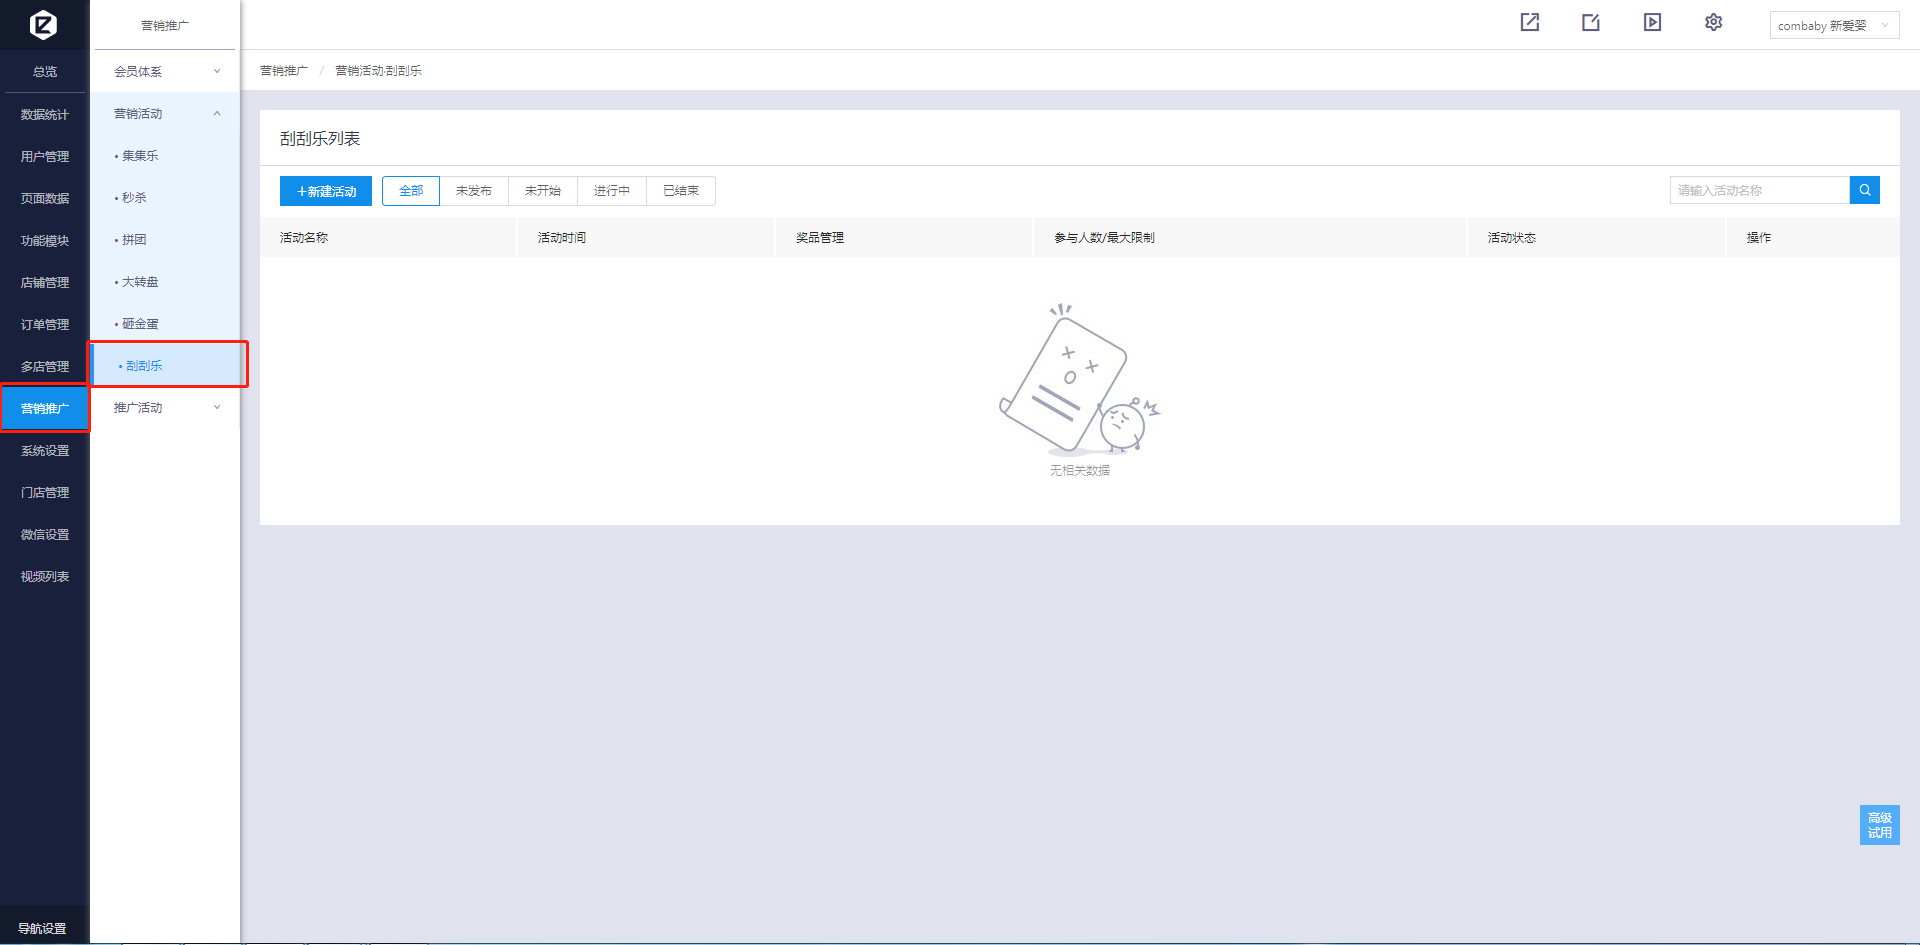Filter list by 未发布 status

[474, 191]
